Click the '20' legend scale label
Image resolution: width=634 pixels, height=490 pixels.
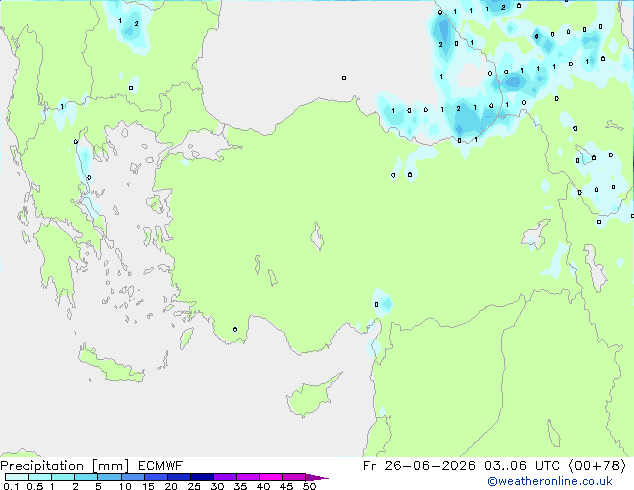pyautogui.click(x=171, y=486)
